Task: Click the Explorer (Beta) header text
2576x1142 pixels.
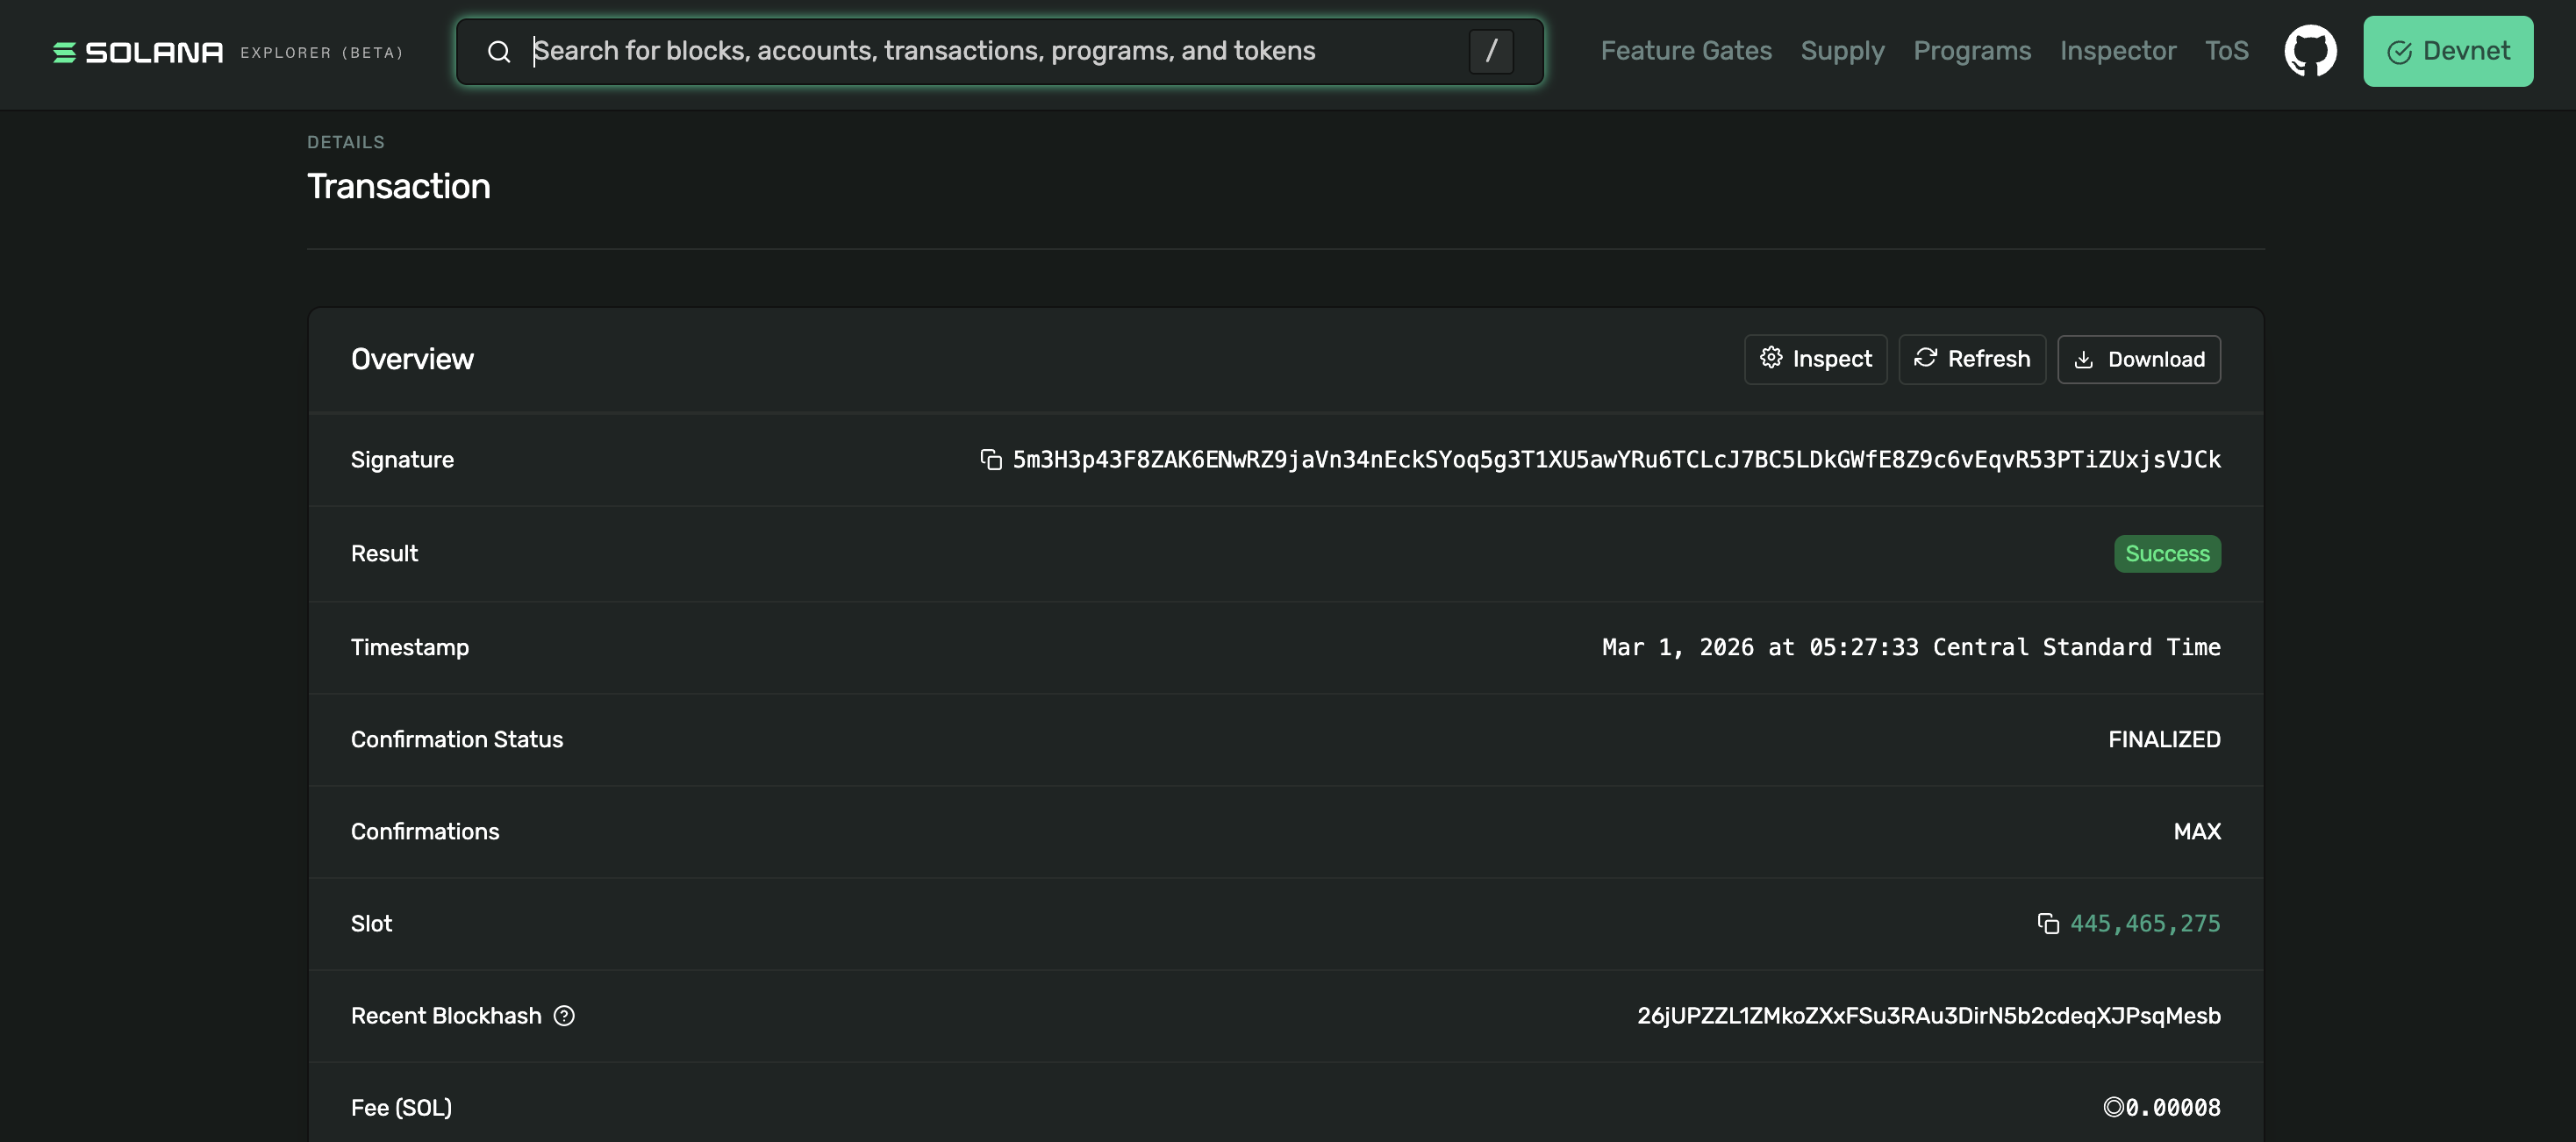Action: (321, 53)
